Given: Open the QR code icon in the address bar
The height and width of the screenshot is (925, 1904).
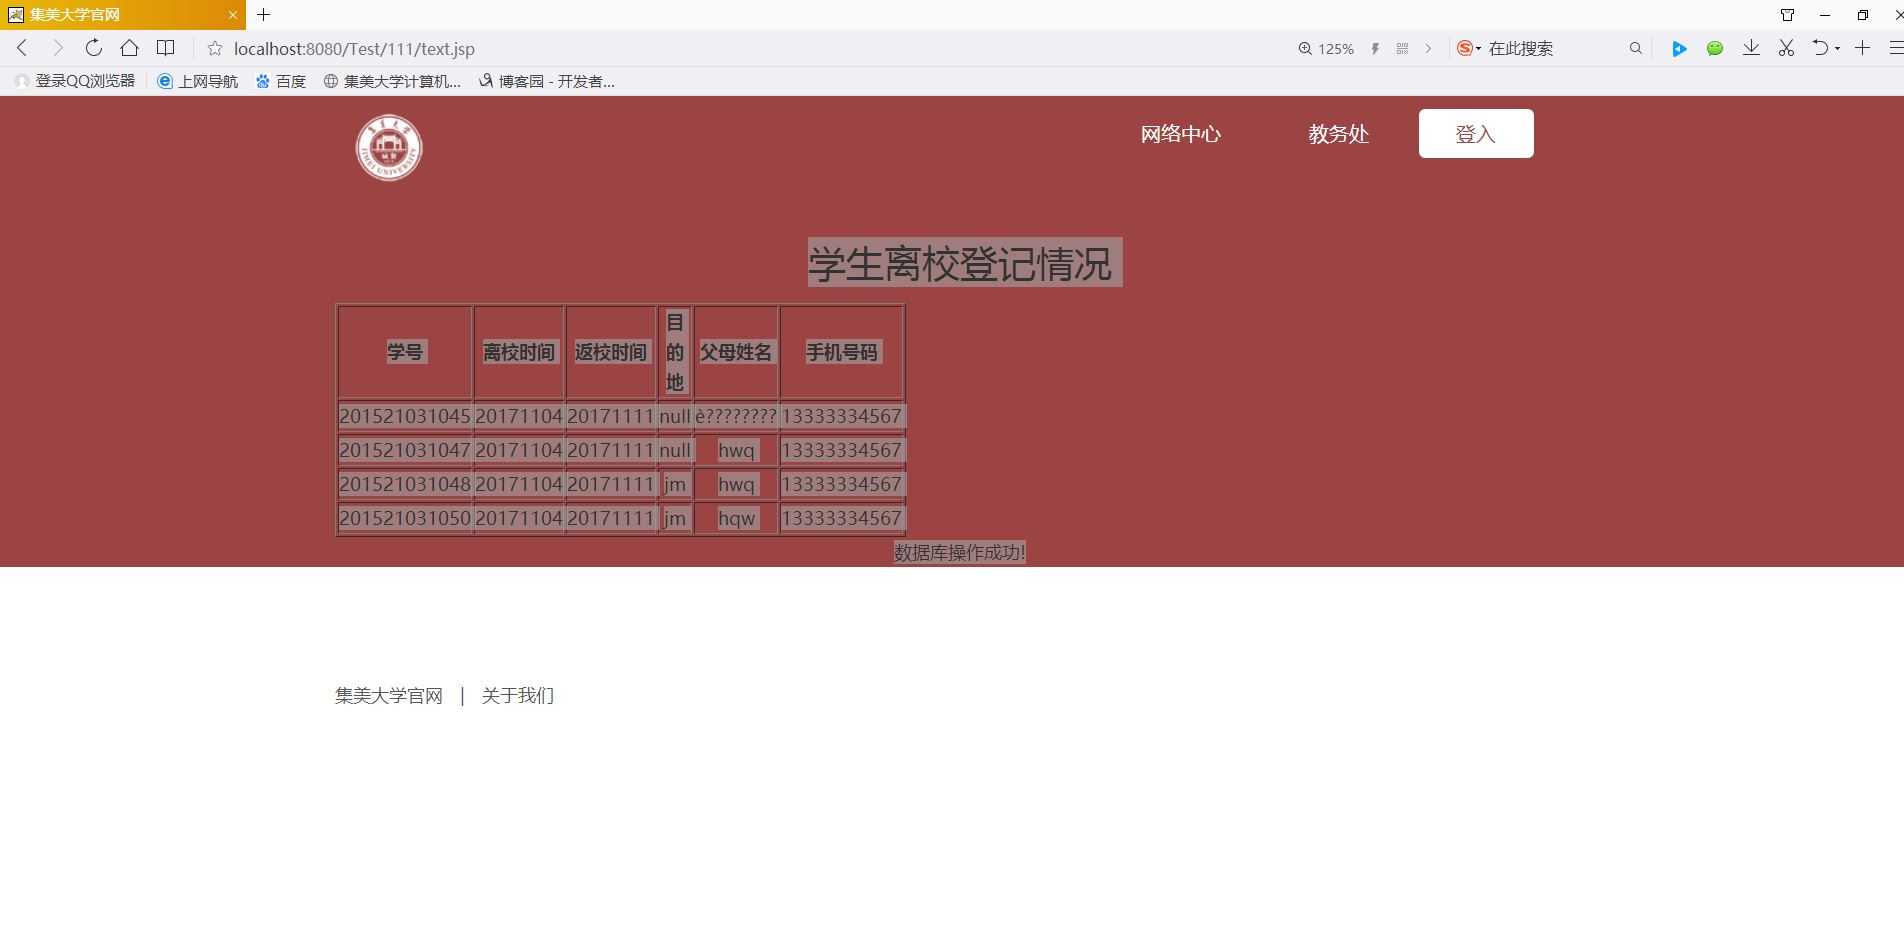Looking at the screenshot, I should [x=1402, y=48].
